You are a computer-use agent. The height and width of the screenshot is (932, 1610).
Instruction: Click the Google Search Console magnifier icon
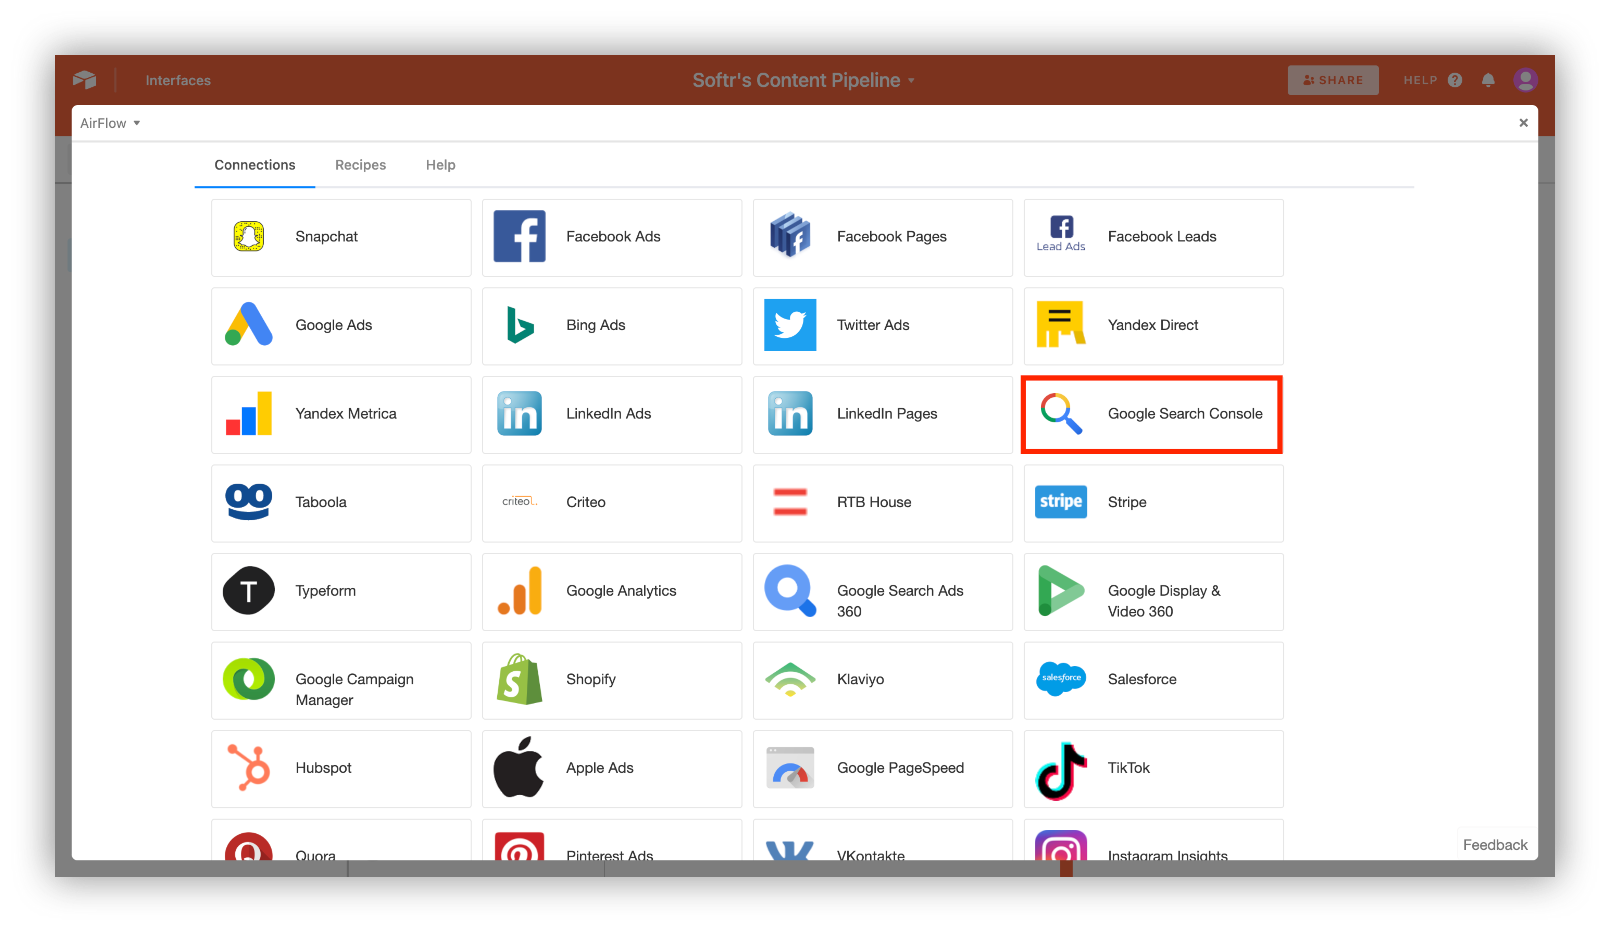click(1061, 413)
